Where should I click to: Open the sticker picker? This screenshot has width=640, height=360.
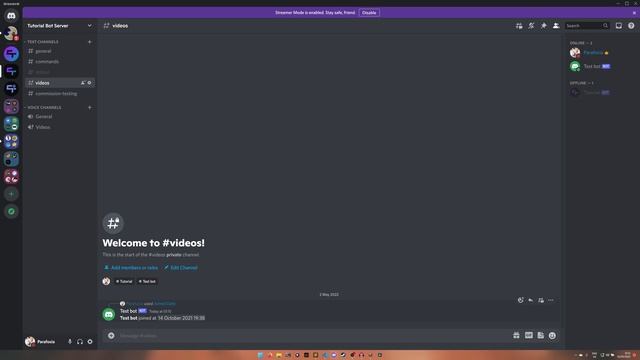pos(540,336)
